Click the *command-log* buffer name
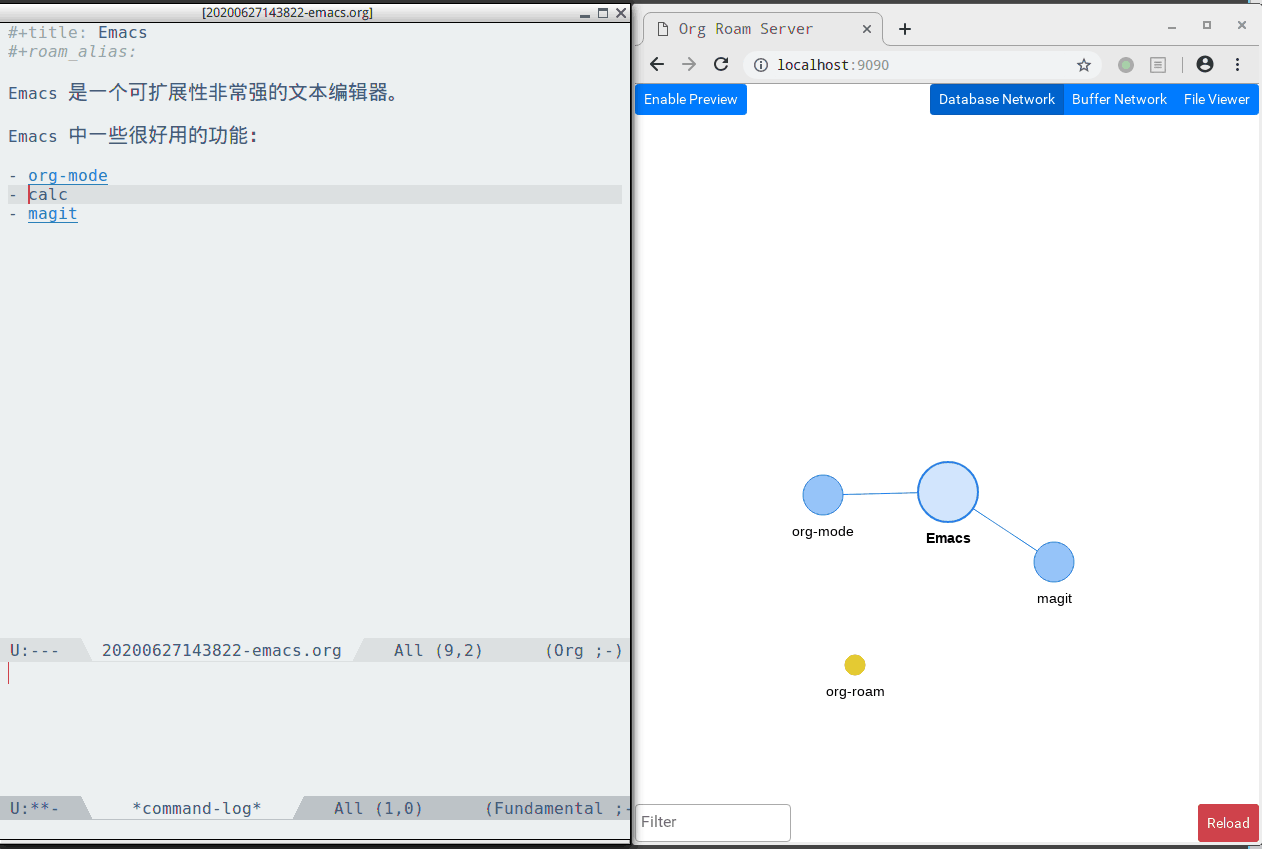 [x=197, y=809]
